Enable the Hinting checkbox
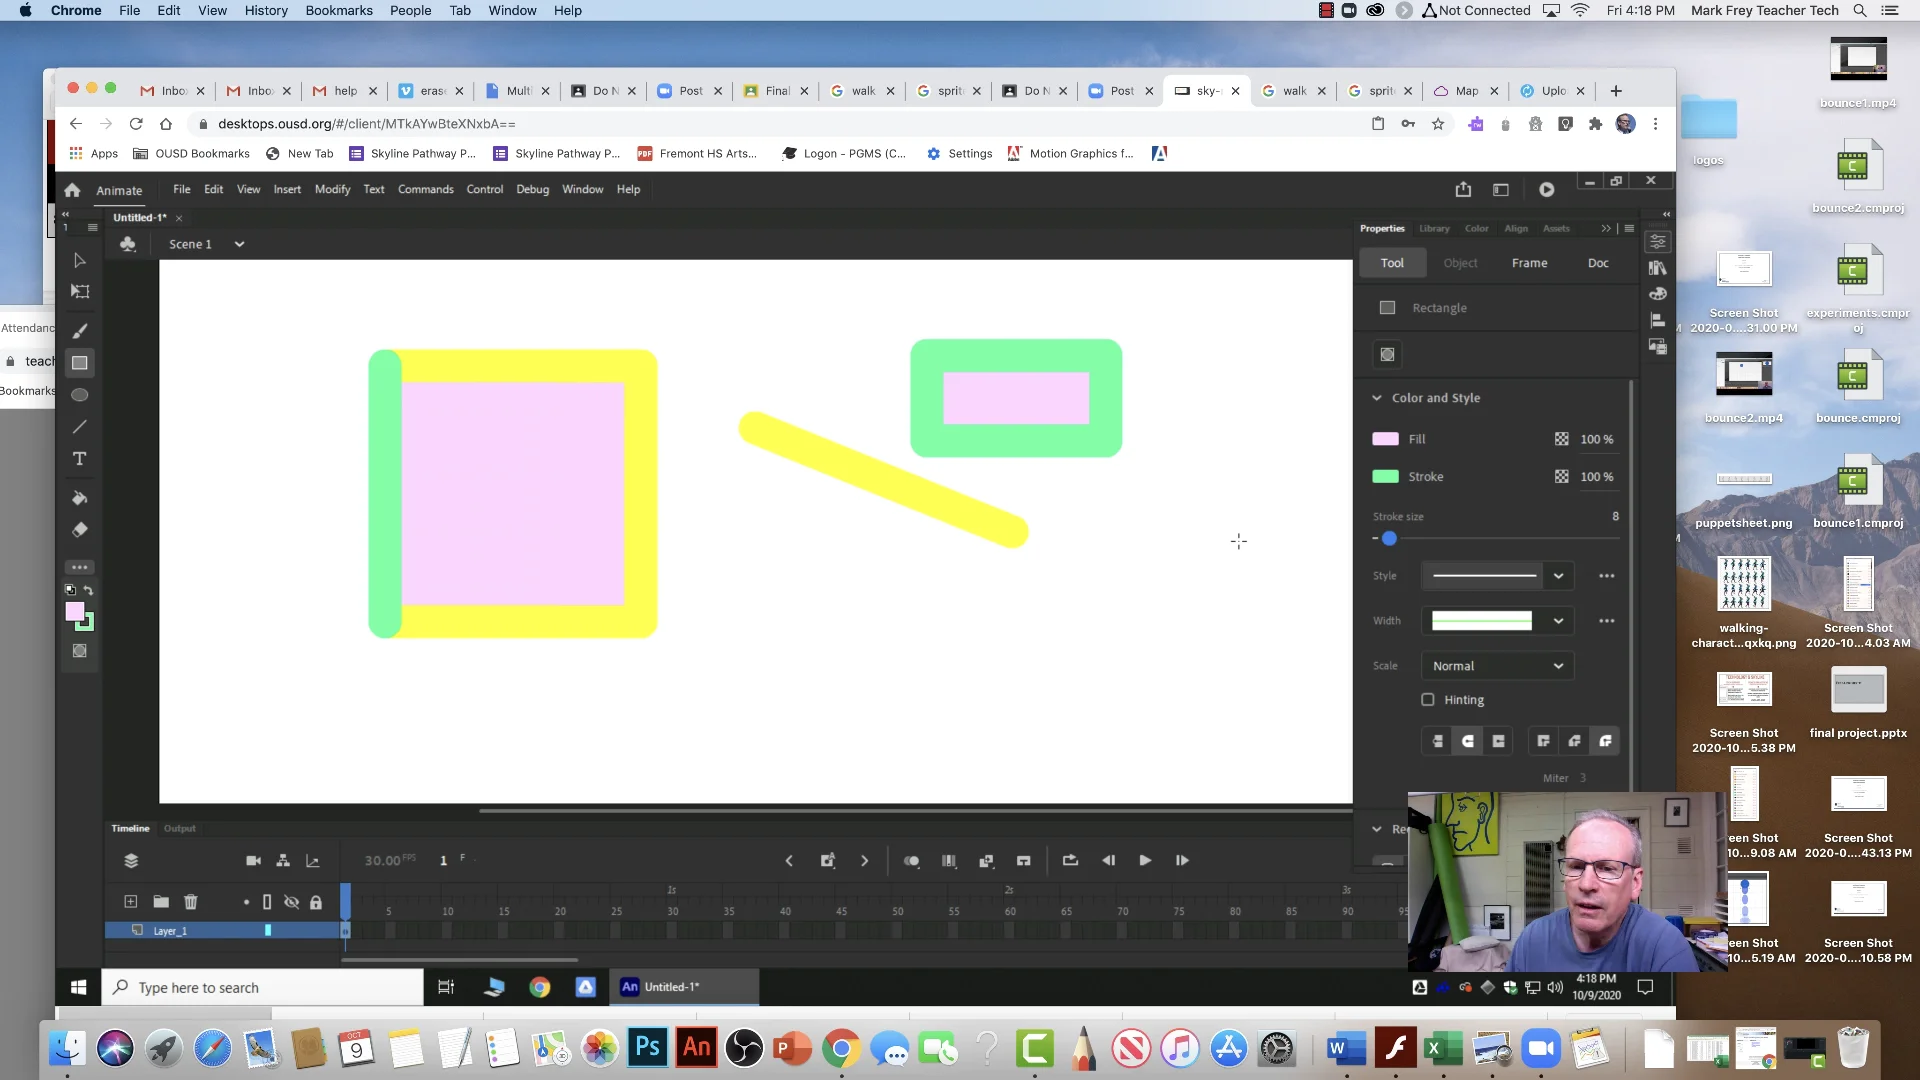The image size is (1920, 1080). coord(1428,700)
